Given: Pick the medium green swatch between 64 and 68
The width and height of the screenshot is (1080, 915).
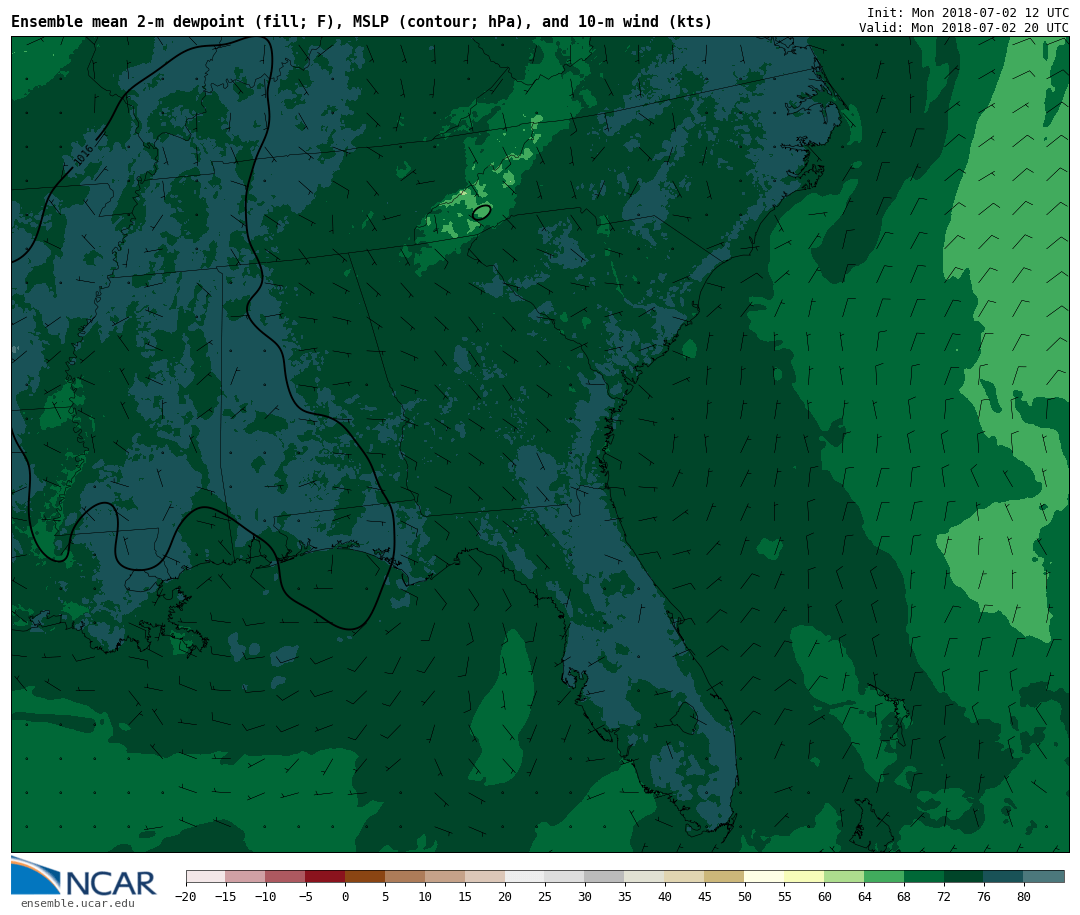Looking at the screenshot, I should tap(884, 877).
